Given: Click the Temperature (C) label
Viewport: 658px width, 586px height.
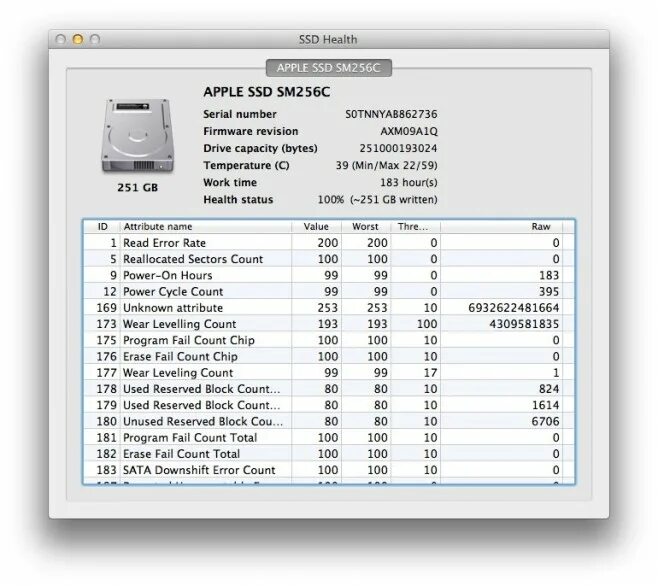Looking at the screenshot, I should pos(246,165).
